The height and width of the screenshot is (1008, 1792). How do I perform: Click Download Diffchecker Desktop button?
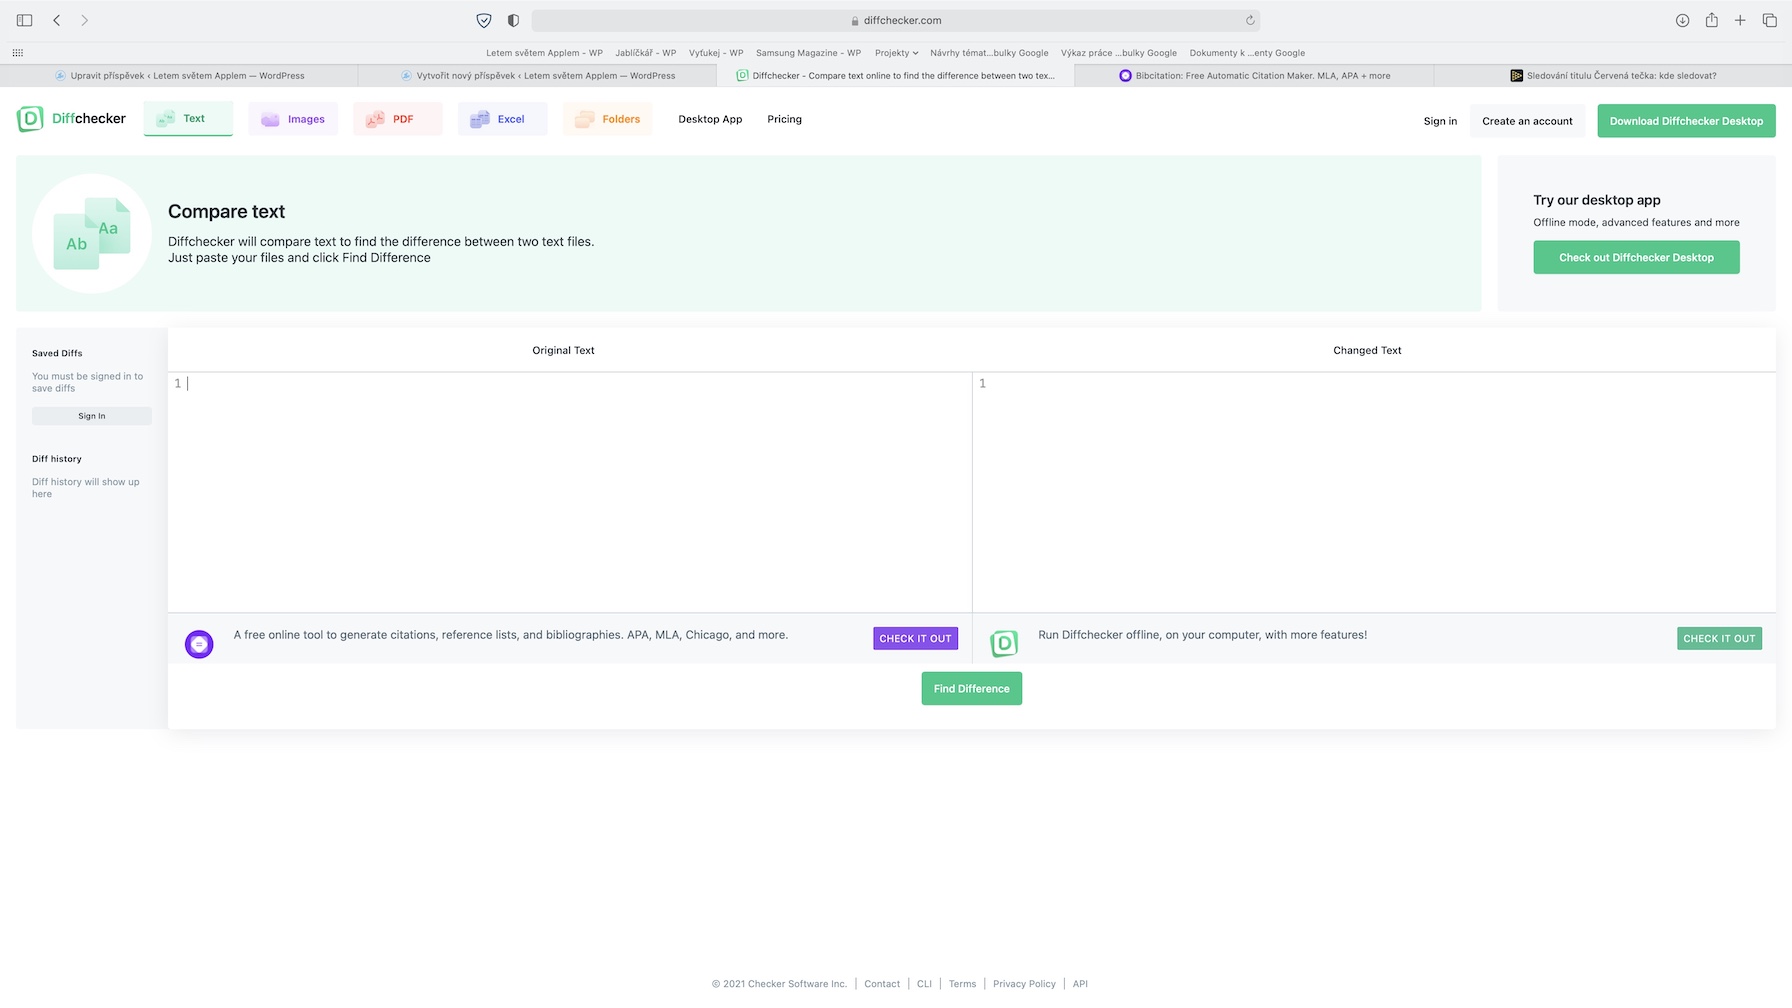pyautogui.click(x=1686, y=121)
